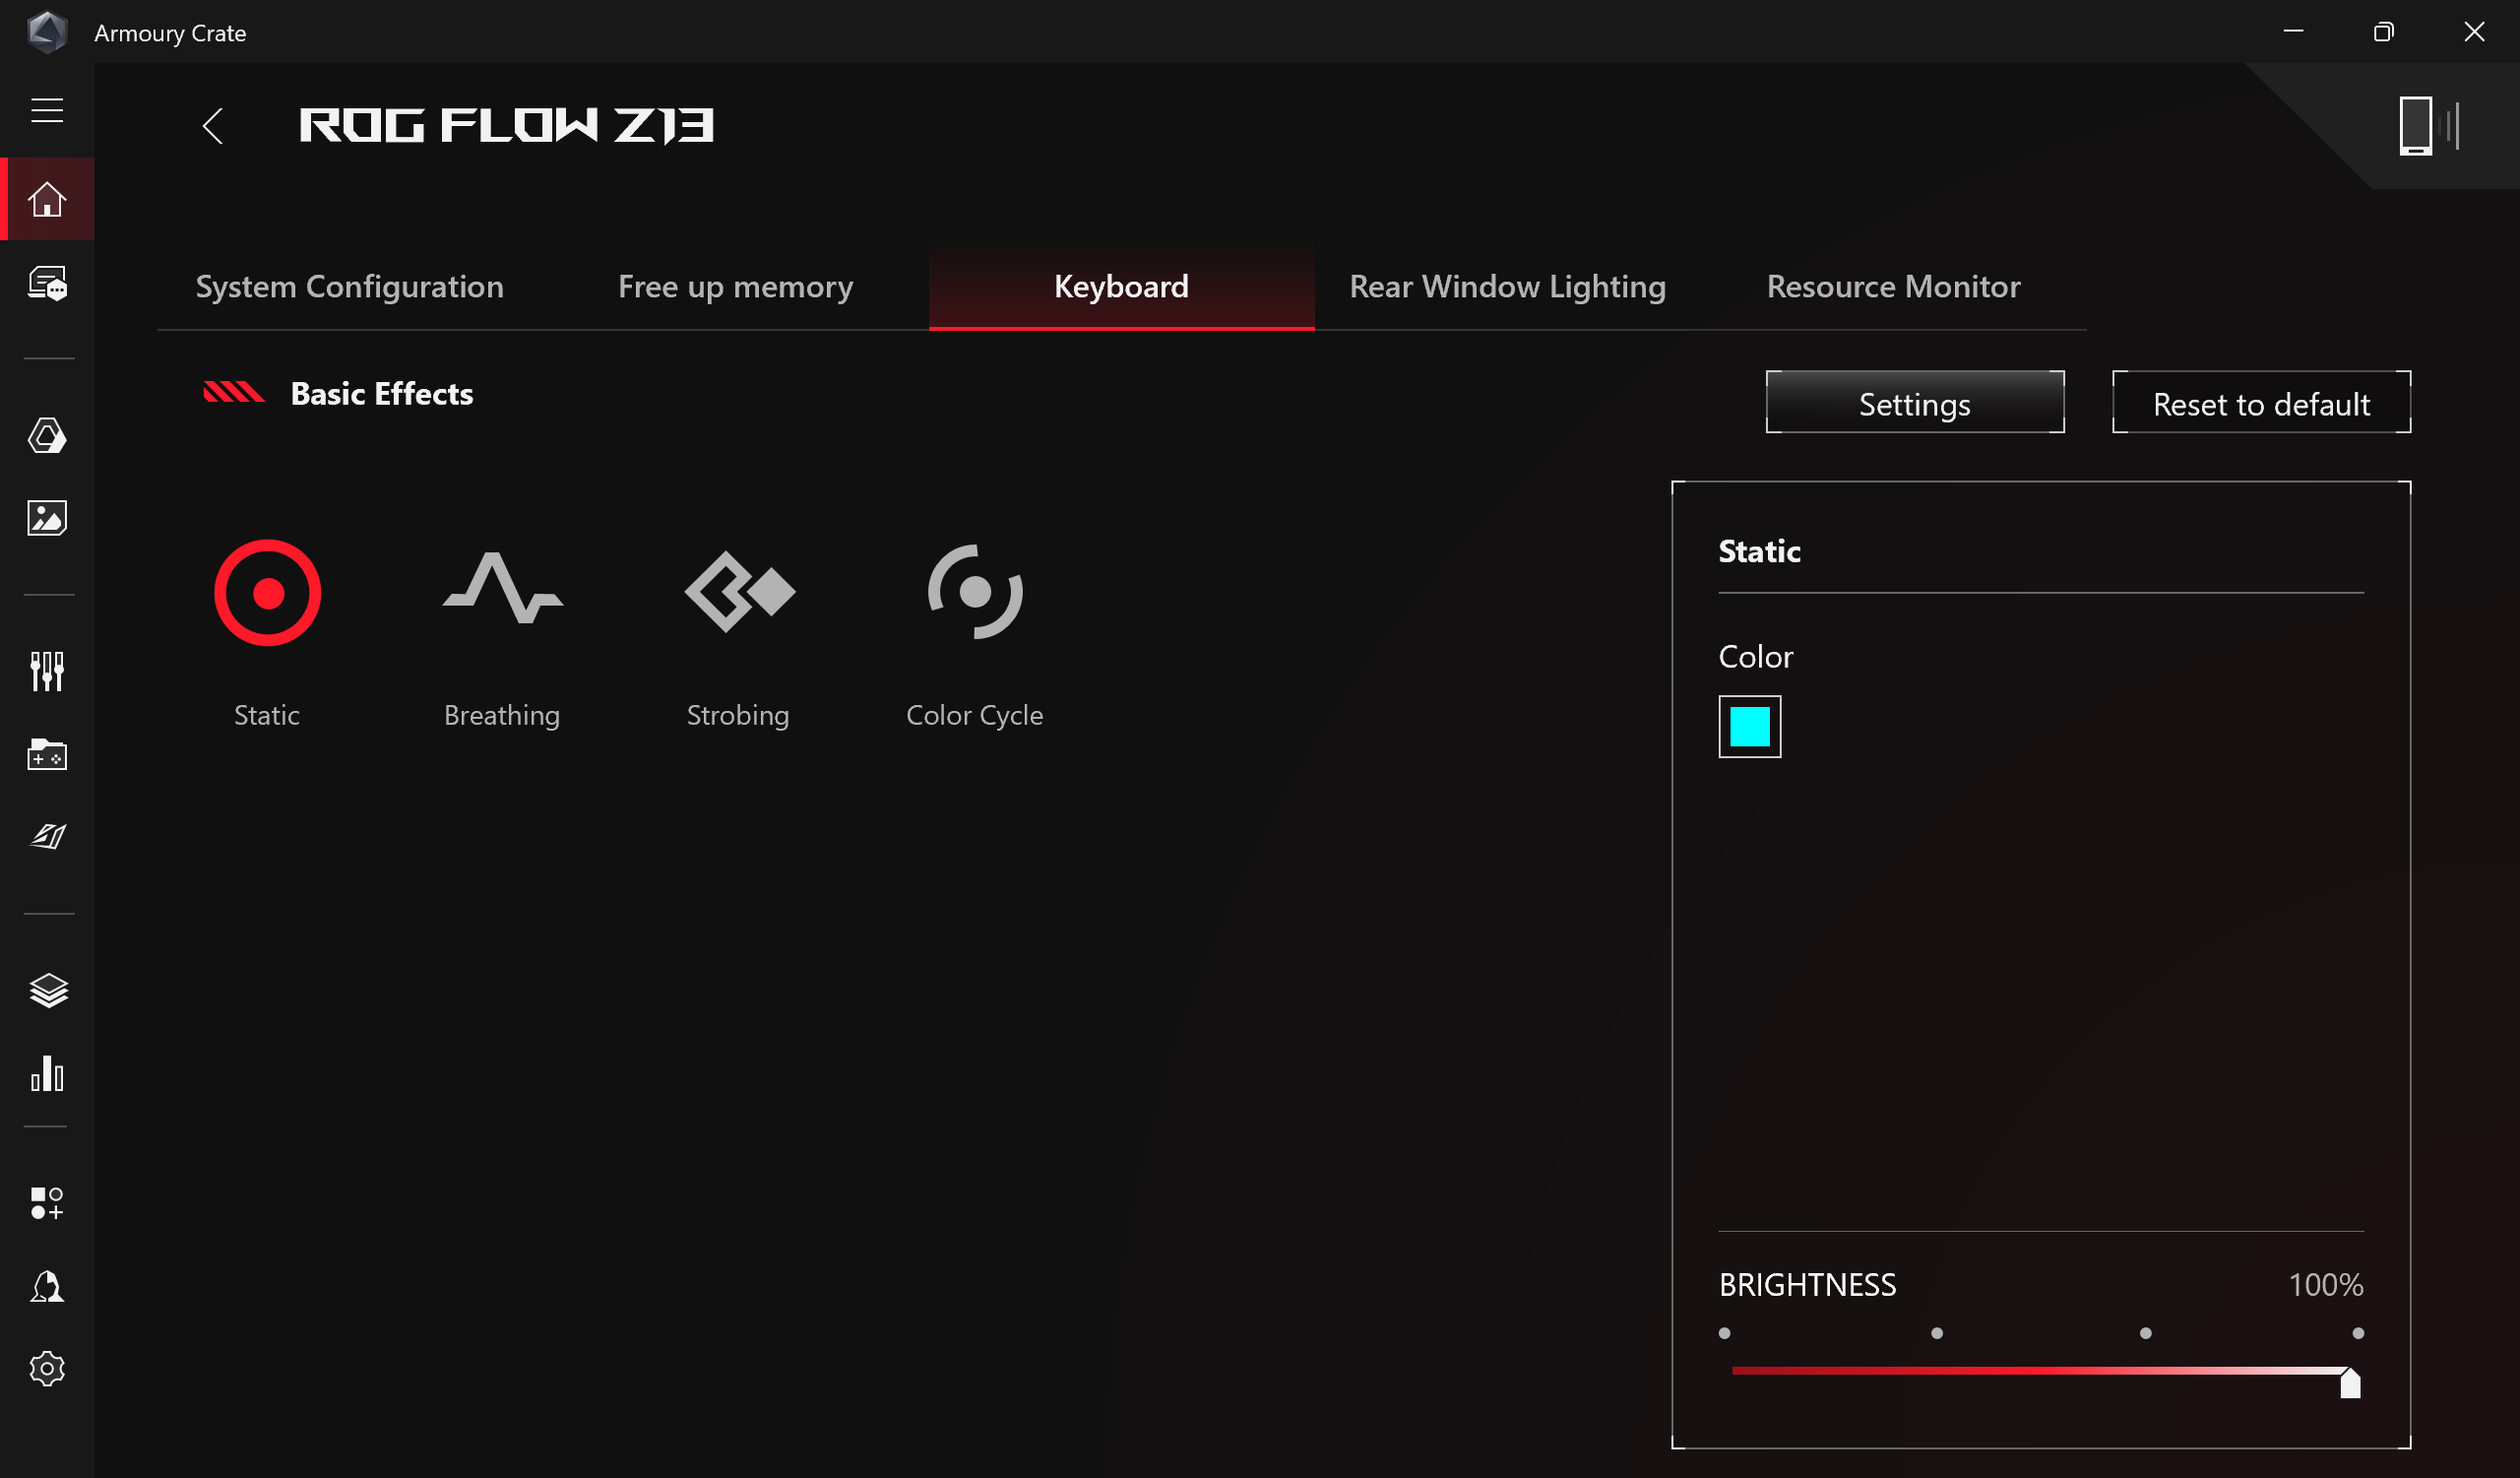Open the Device section in sidebar

(x=47, y=283)
